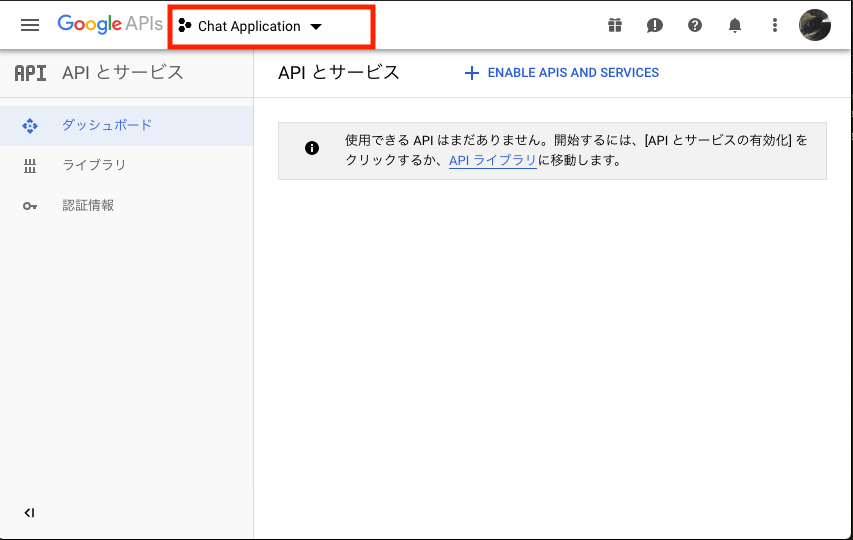Click the project hexagon dots icon
853x540 pixels.
tap(185, 26)
